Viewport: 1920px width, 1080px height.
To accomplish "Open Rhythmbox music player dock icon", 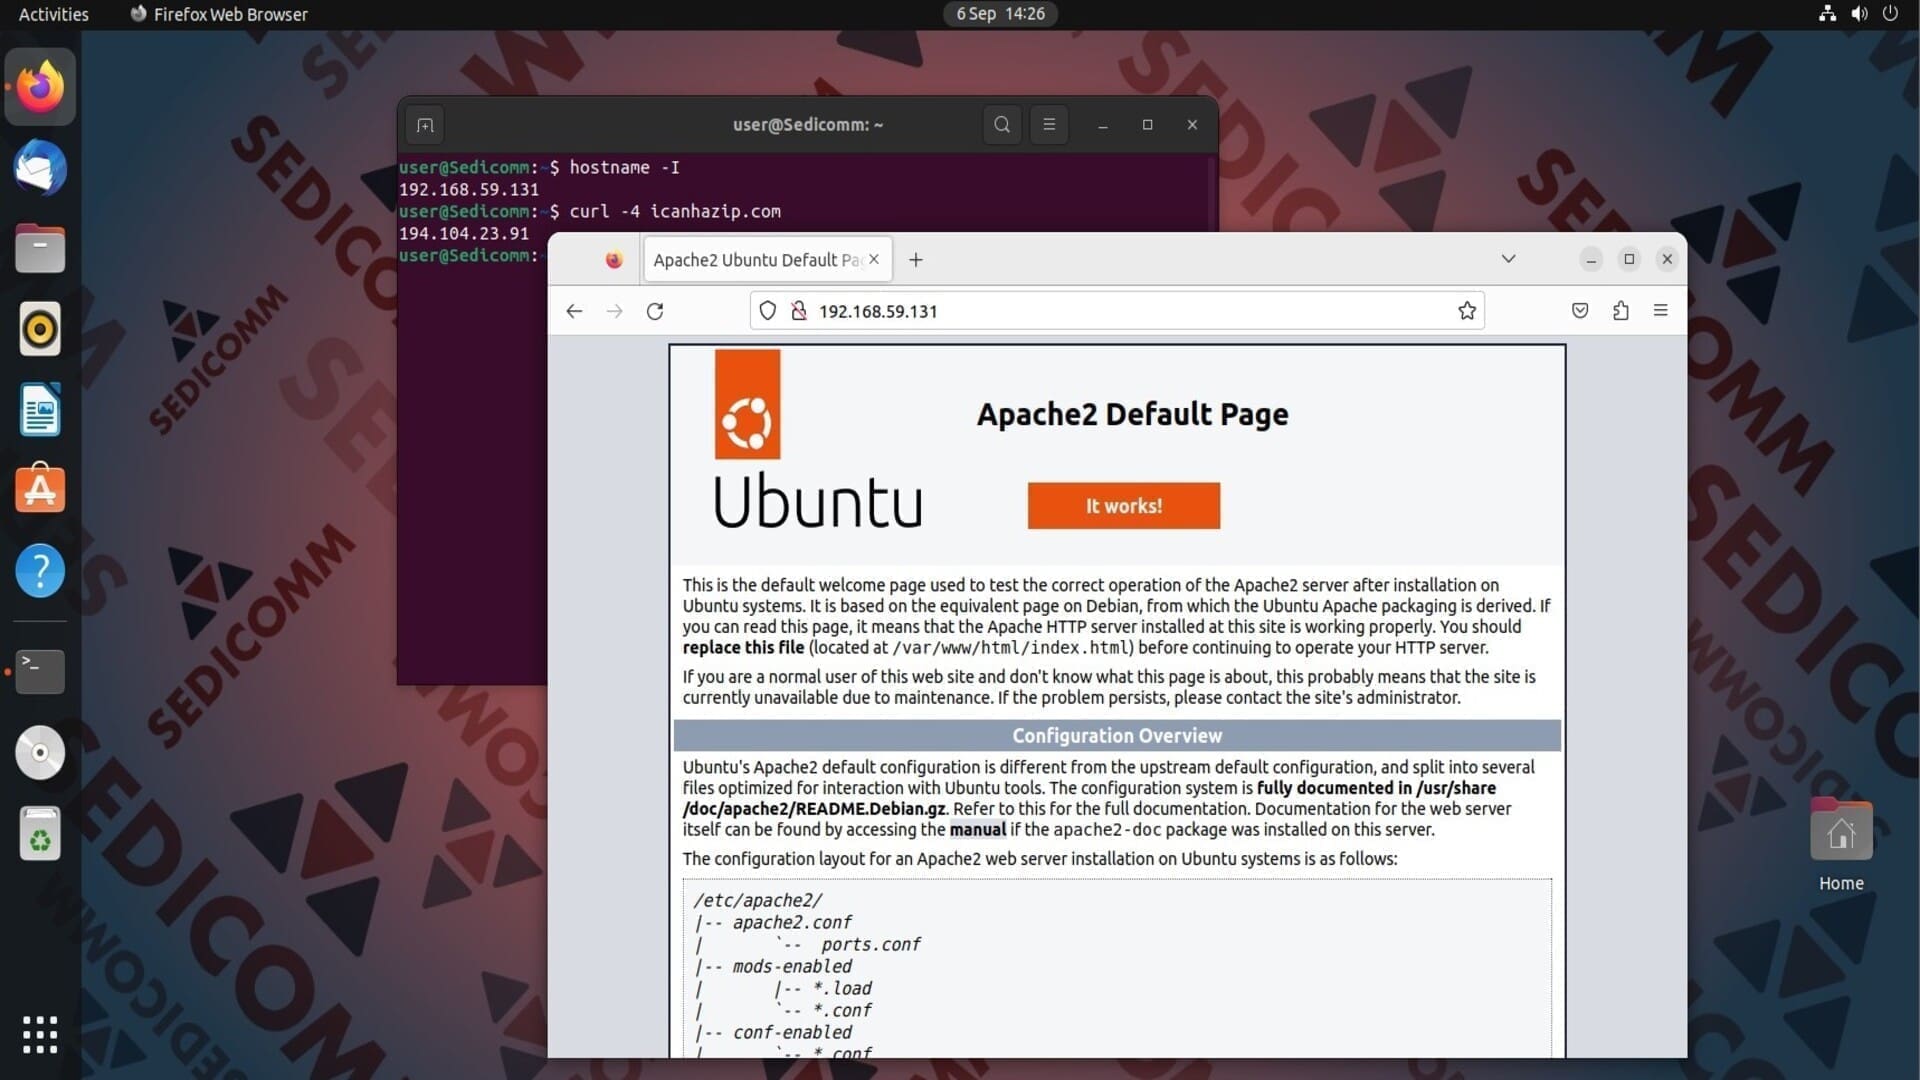I will 40,328.
